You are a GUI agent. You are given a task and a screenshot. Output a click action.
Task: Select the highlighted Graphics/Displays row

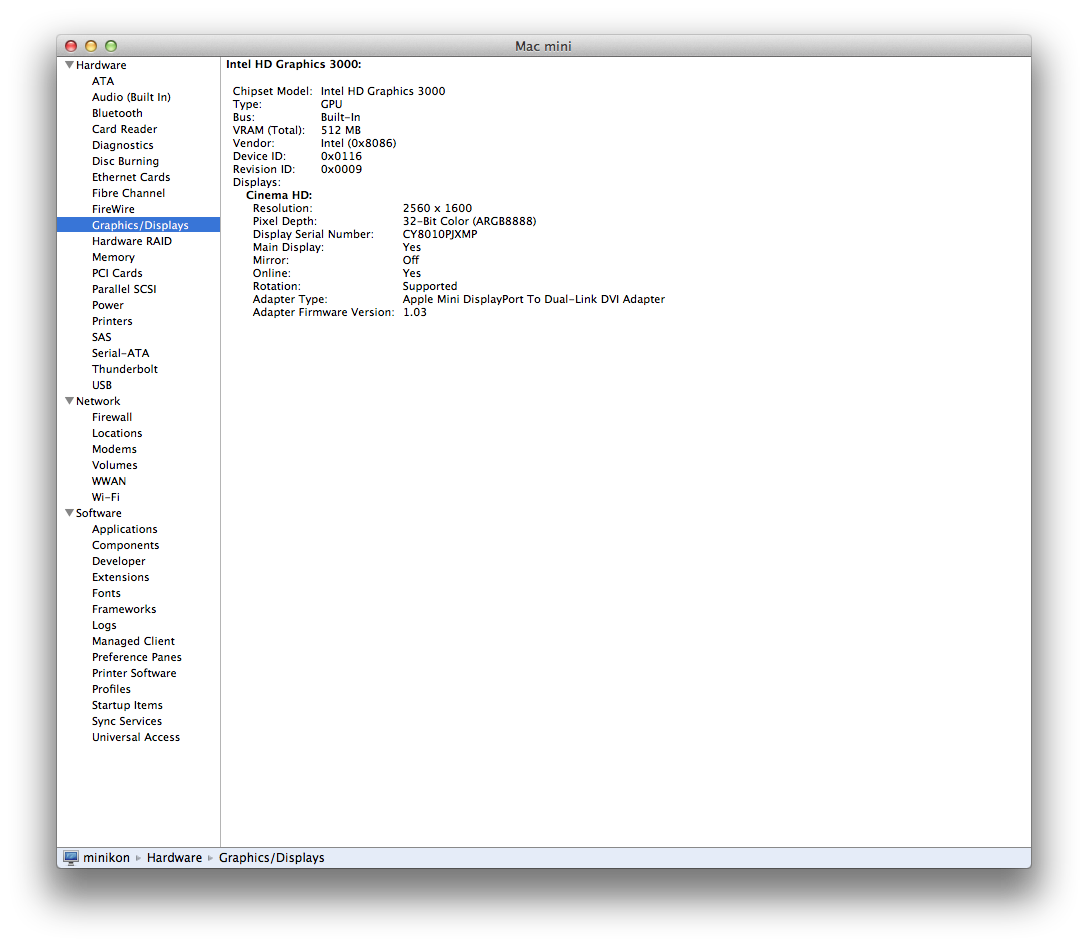click(139, 225)
